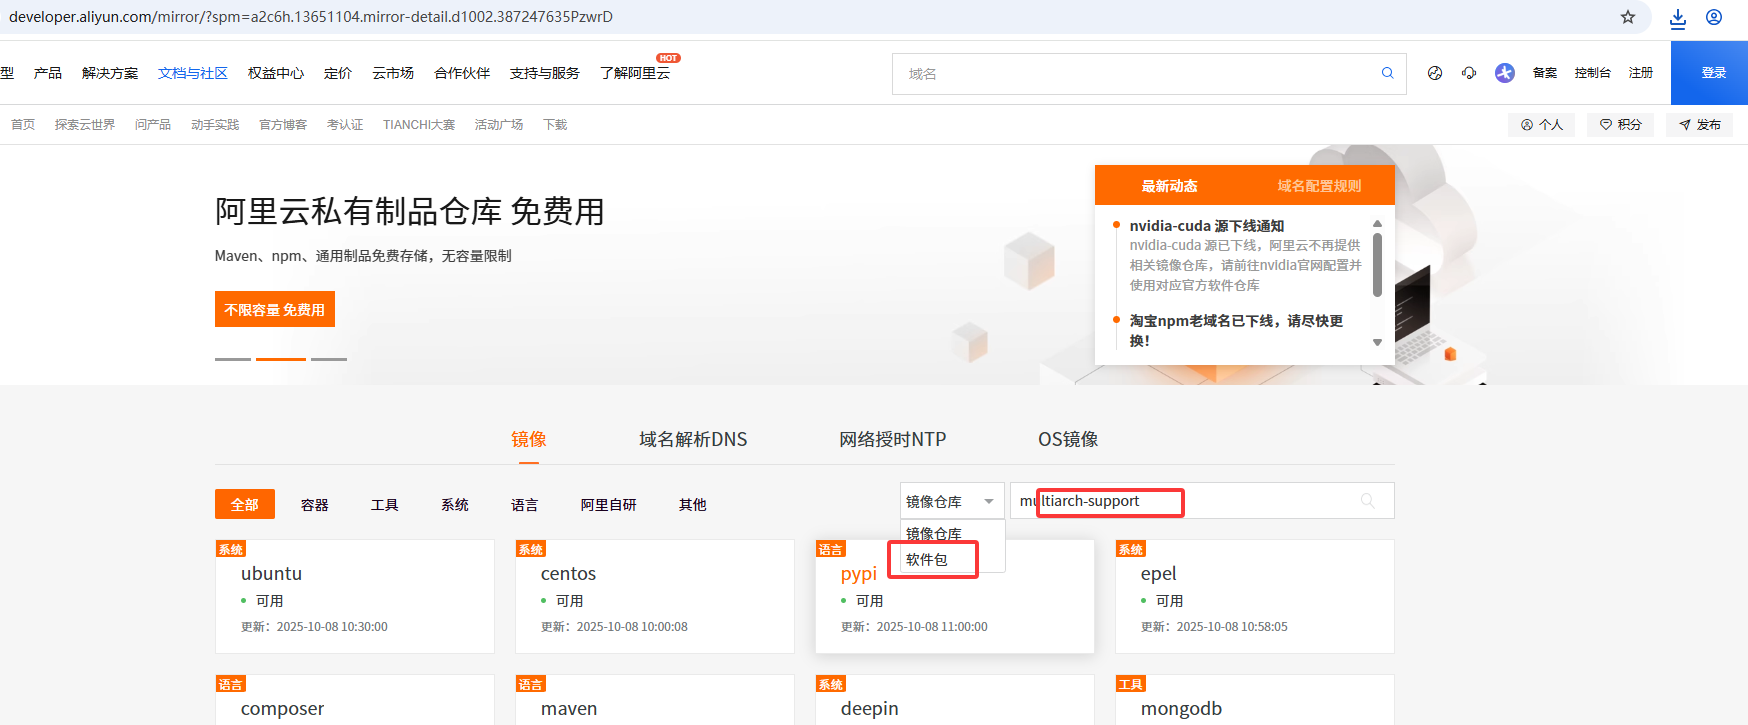Screen dimensions: 1748x725
Task: Click the 发布 publish button
Action: tap(1699, 125)
